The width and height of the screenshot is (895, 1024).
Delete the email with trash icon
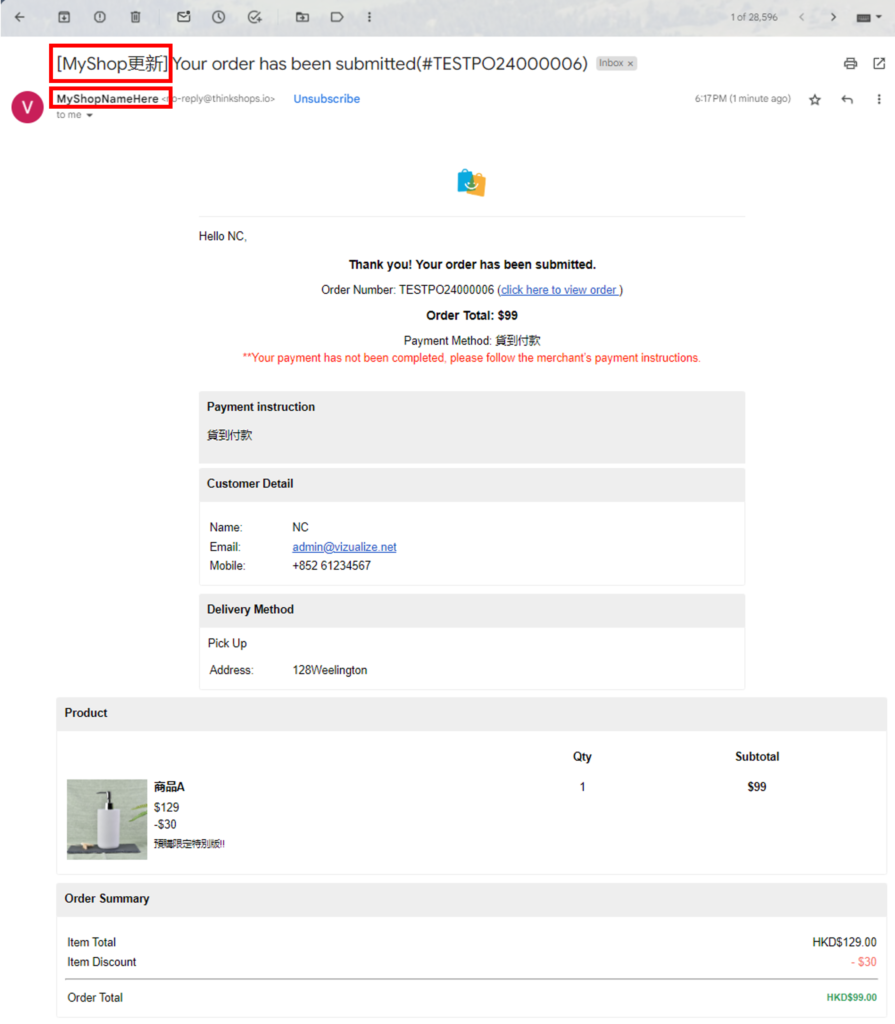pos(136,17)
